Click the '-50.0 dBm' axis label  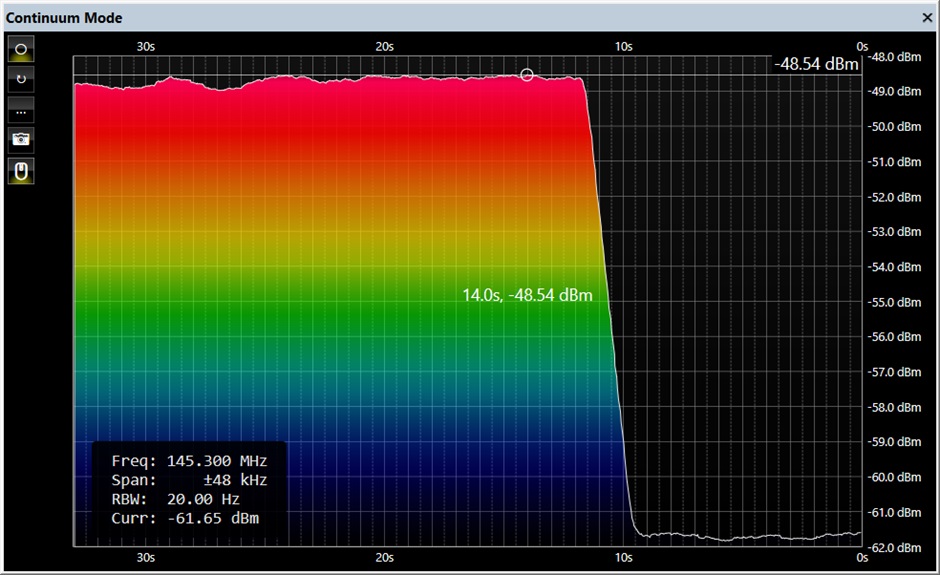point(894,127)
